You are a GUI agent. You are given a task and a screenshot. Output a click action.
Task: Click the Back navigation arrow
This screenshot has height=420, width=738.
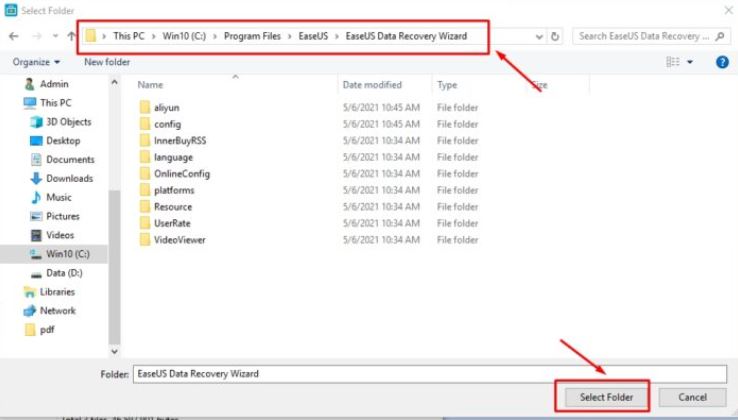coord(14,36)
